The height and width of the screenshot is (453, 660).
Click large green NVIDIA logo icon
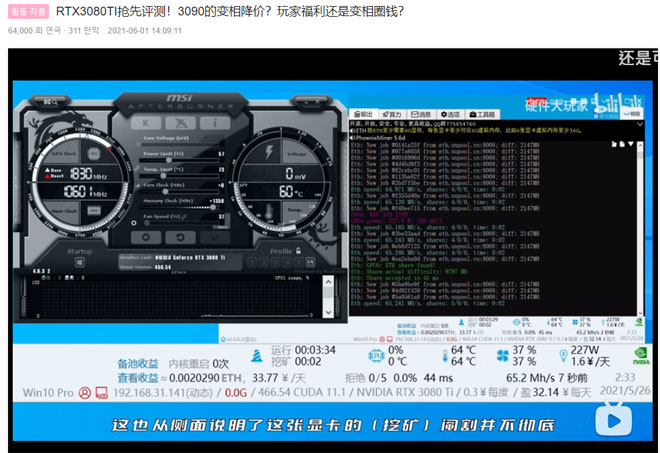[x=641, y=356]
